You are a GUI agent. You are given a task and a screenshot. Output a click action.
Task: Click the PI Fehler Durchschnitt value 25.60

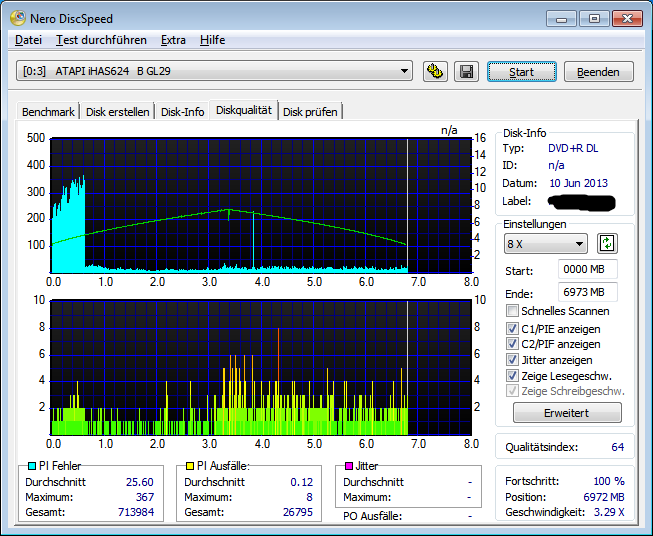[140, 482]
